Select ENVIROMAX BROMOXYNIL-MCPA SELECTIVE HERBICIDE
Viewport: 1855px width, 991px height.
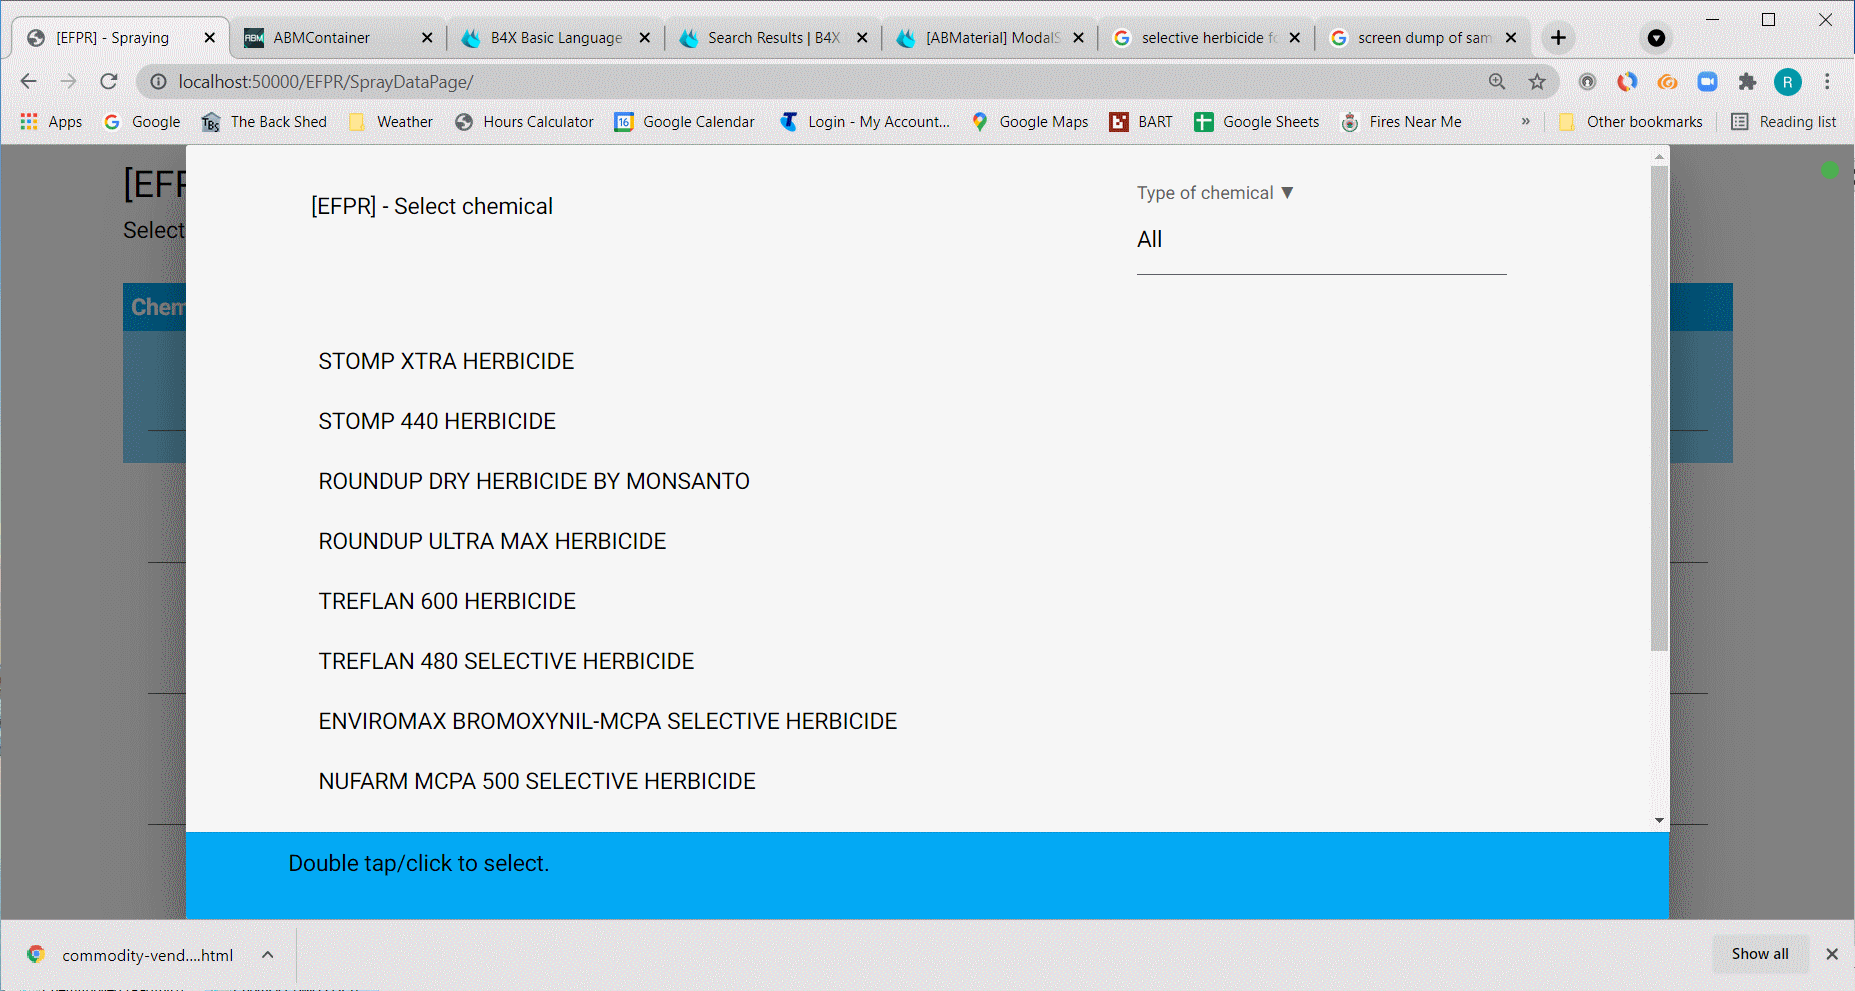coord(608,721)
